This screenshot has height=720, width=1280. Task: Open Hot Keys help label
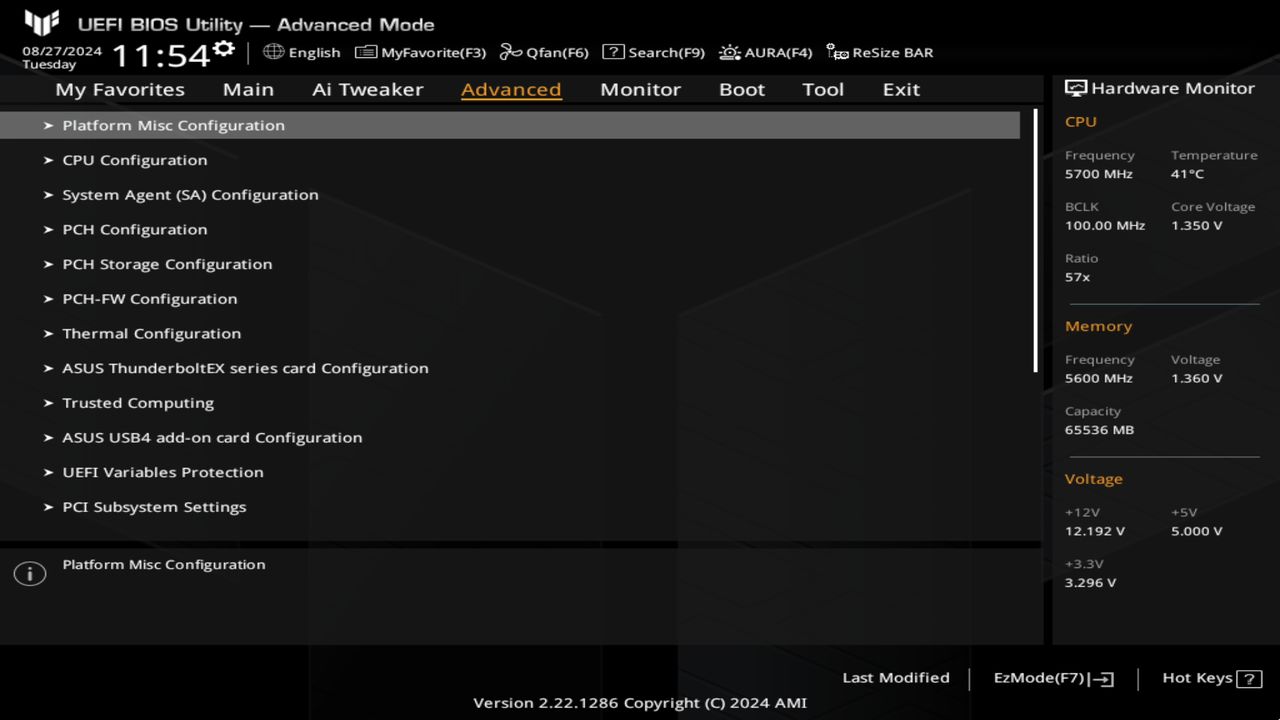pyautogui.click(x=1197, y=678)
